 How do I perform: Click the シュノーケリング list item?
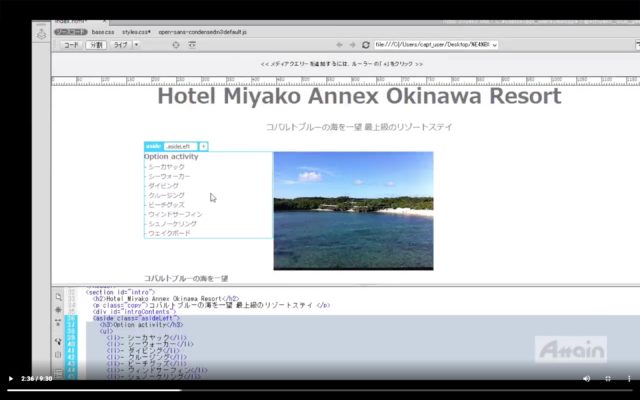[172, 224]
